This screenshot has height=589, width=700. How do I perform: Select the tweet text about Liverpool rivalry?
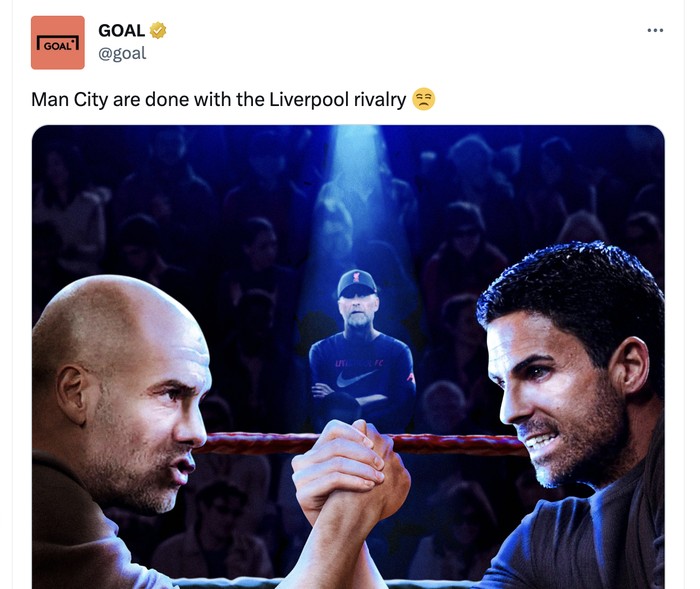pyautogui.click(x=219, y=99)
